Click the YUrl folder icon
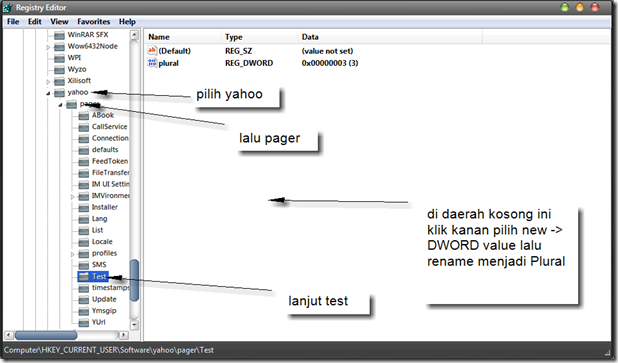Image resolution: width=618 pixels, height=363 pixels. [84, 322]
